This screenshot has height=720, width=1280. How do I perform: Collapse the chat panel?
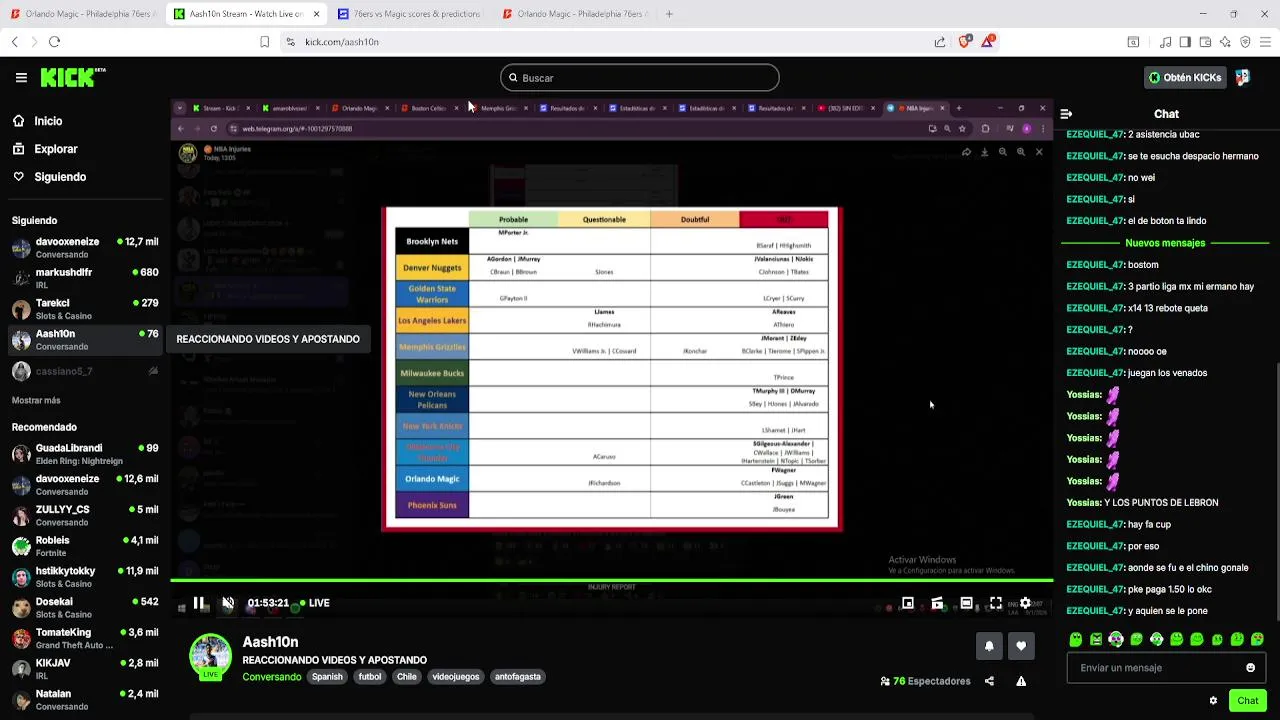tap(1066, 114)
